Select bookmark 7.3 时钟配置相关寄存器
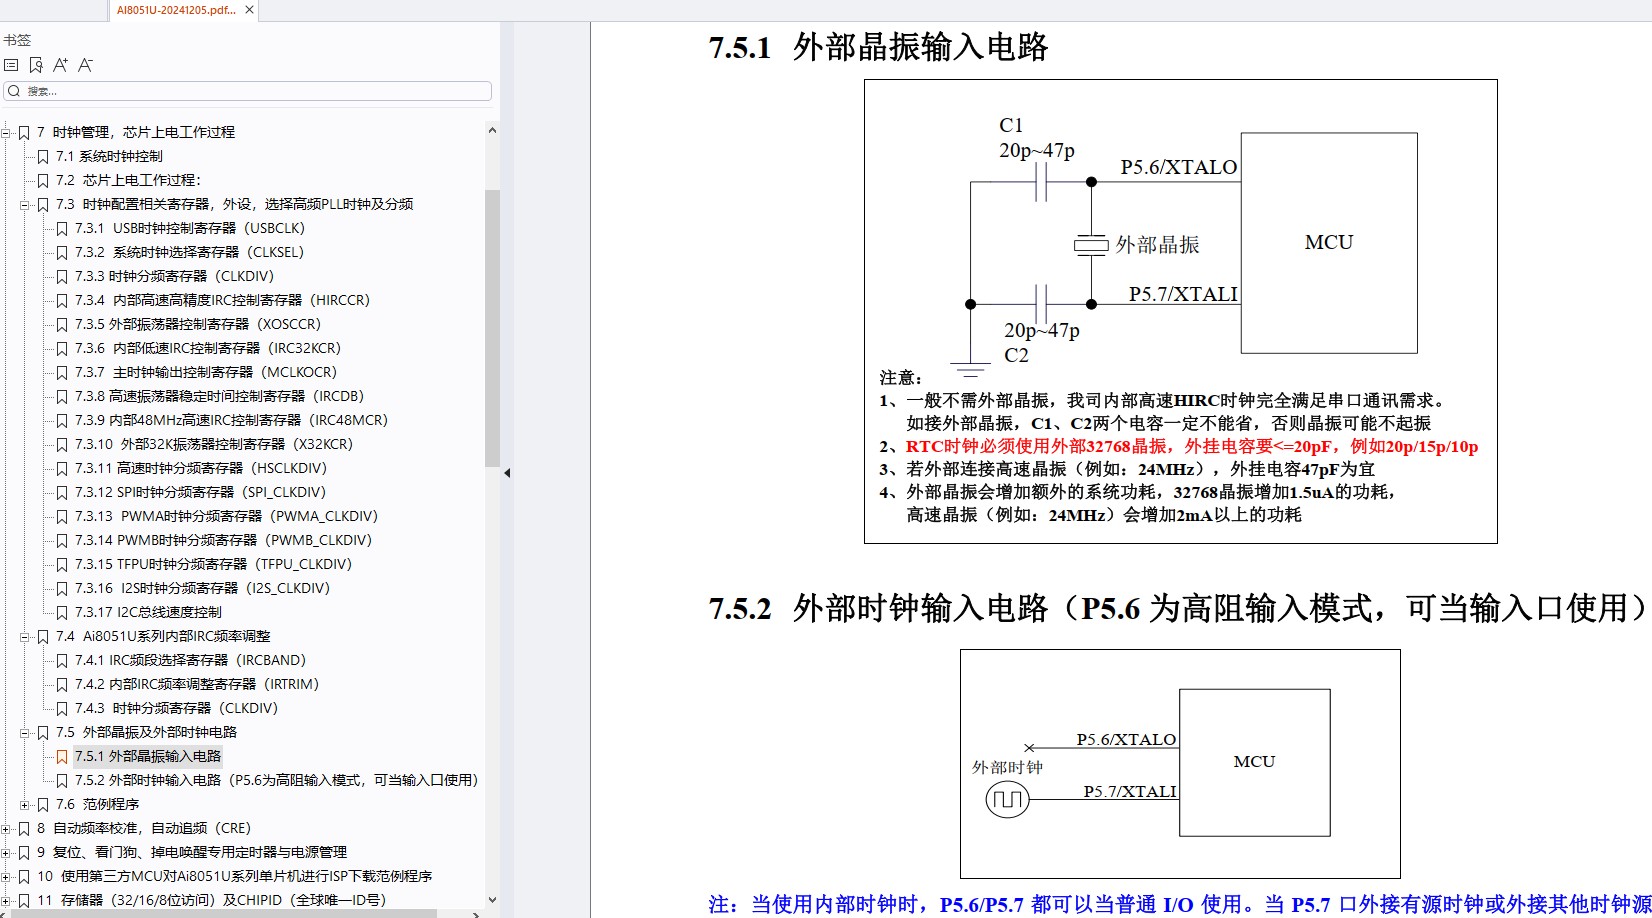The height and width of the screenshot is (918, 1652). [234, 204]
